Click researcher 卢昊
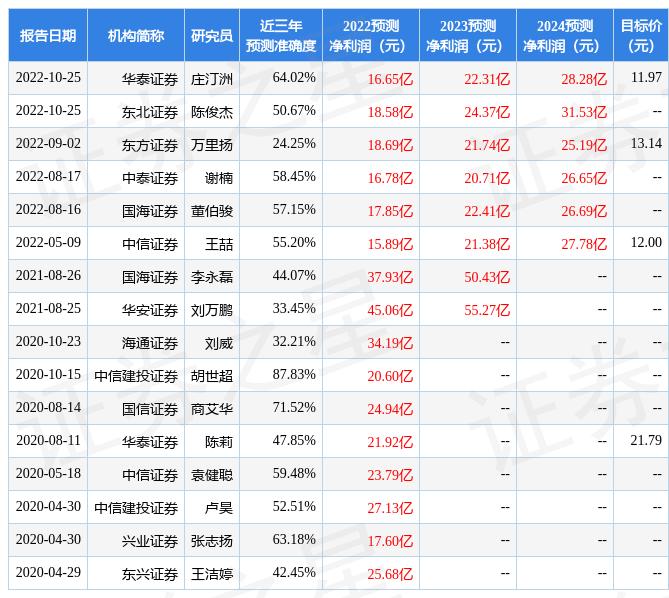This screenshot has width=669, height=598. 219,508
